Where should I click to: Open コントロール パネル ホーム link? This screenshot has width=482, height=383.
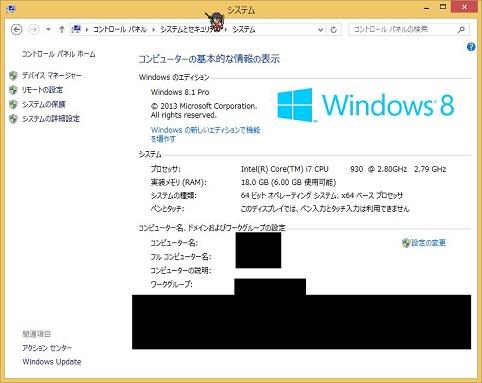(x=59, y=54)
